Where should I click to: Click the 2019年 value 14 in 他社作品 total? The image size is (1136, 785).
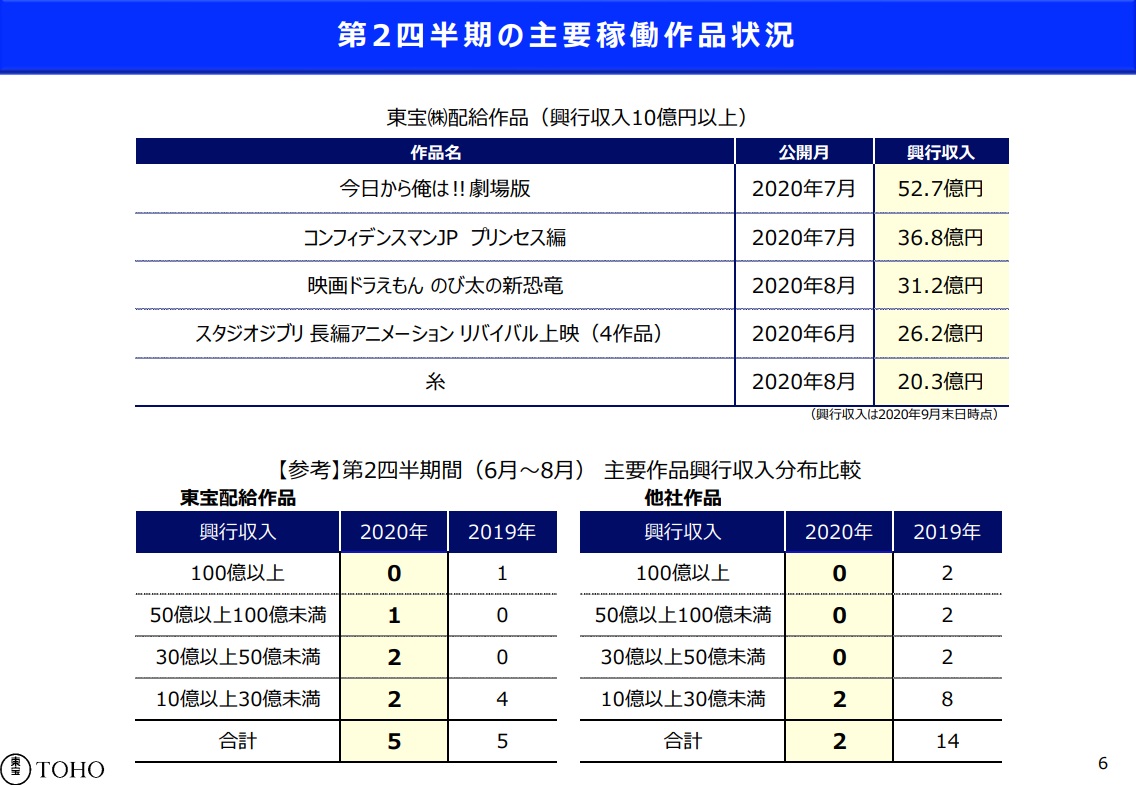tap(947, 741)
